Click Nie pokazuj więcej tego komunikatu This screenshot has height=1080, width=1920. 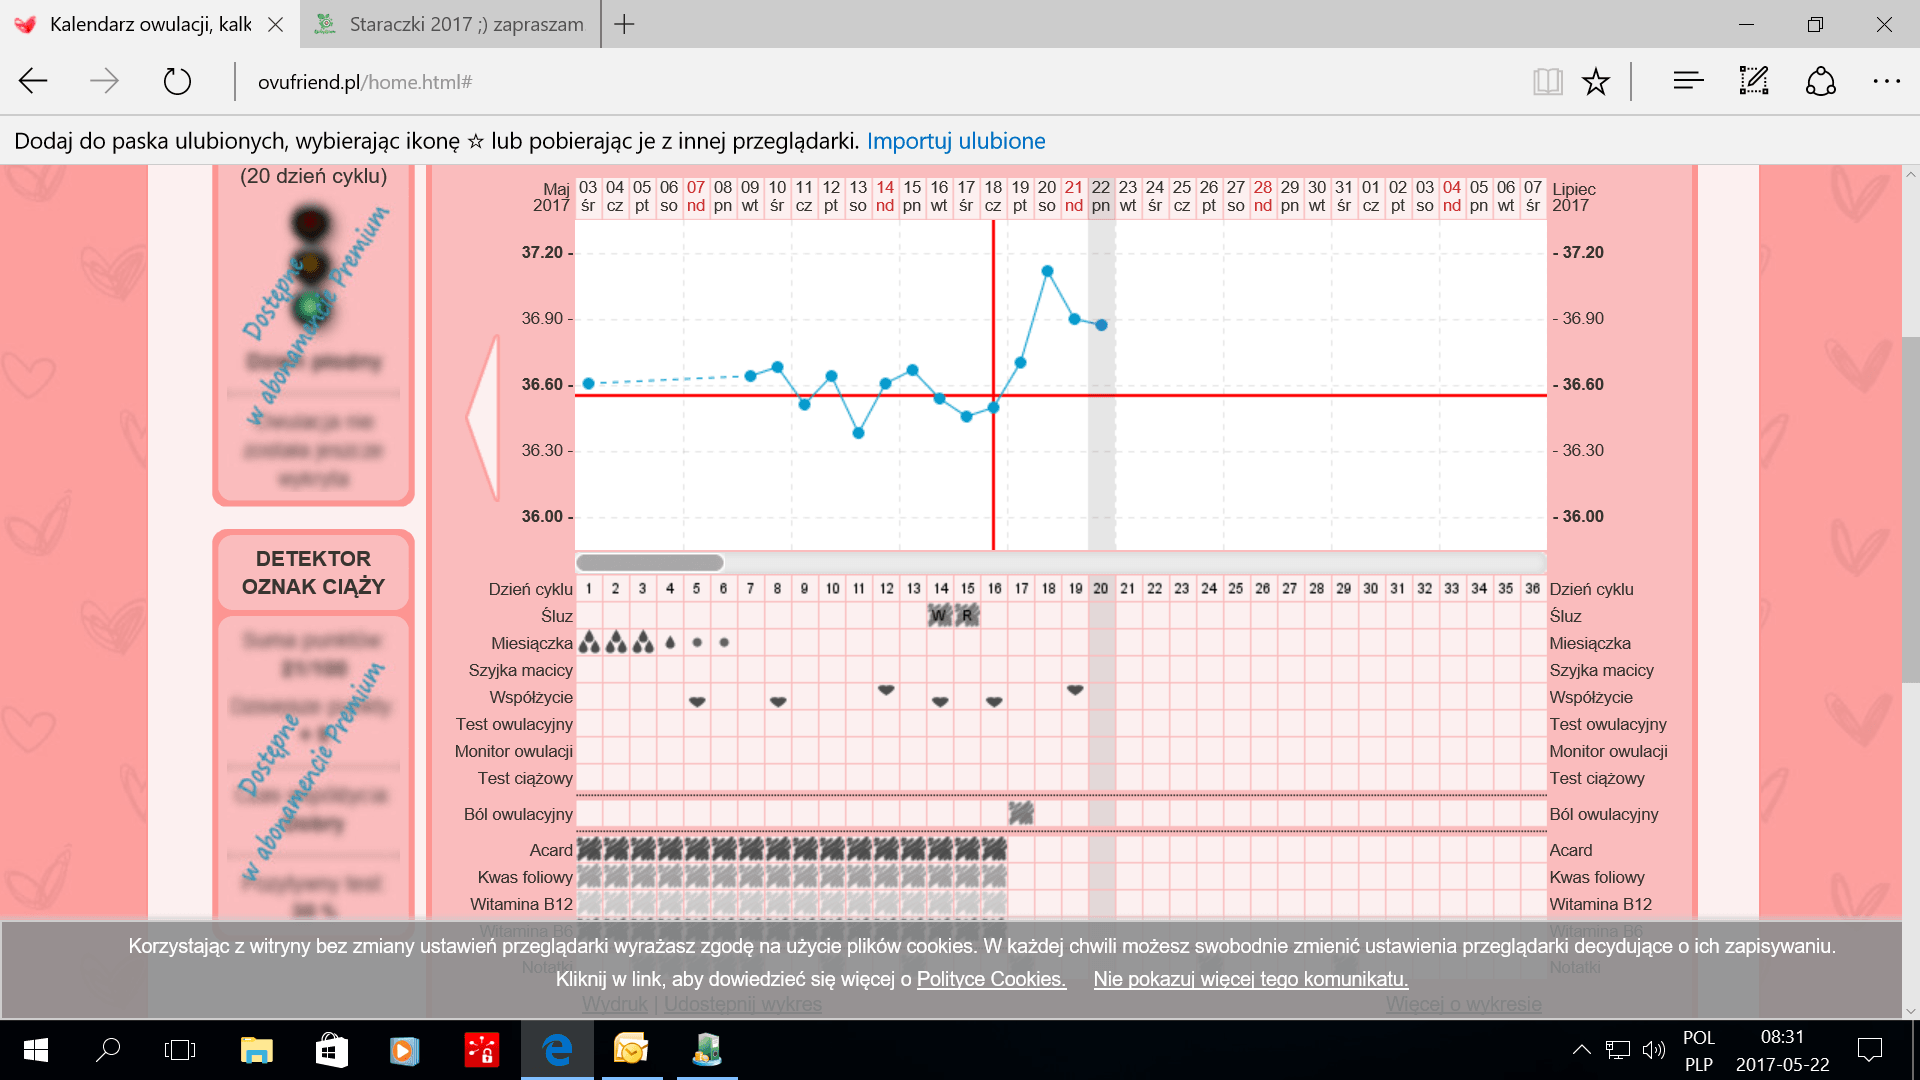[x=1251, y=979]
